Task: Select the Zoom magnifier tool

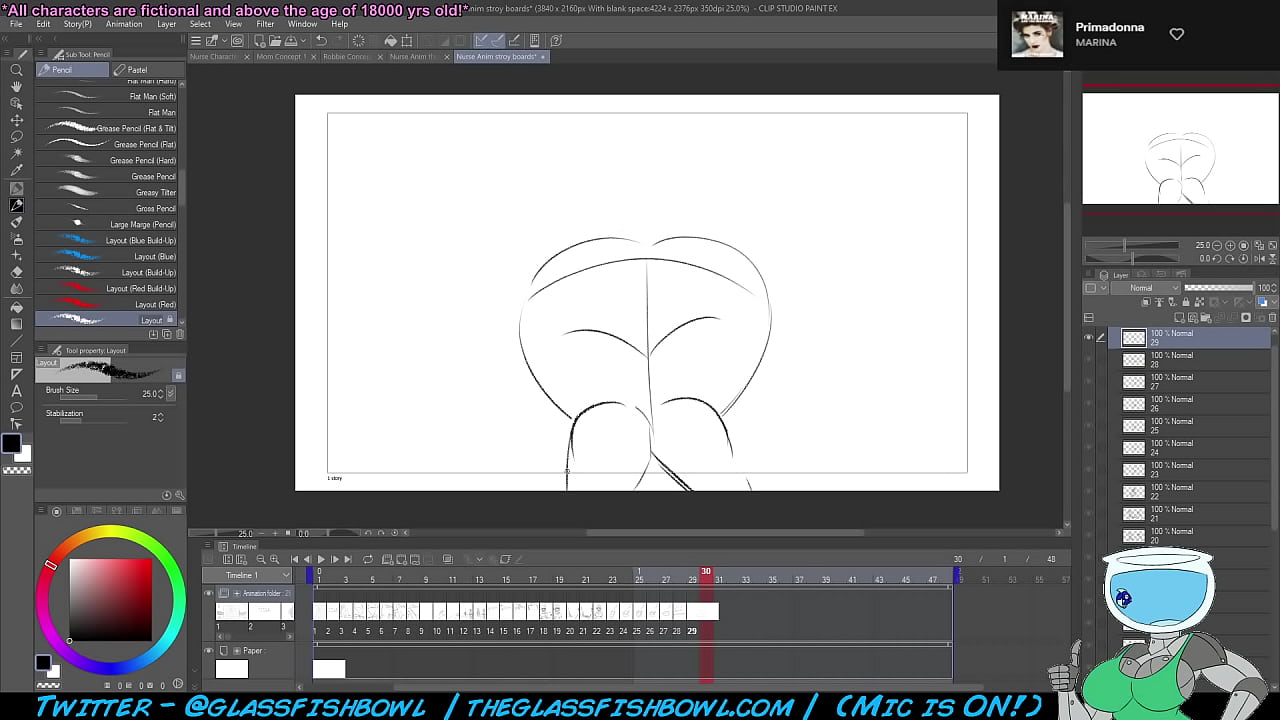Action: click(x=16, y=70)
